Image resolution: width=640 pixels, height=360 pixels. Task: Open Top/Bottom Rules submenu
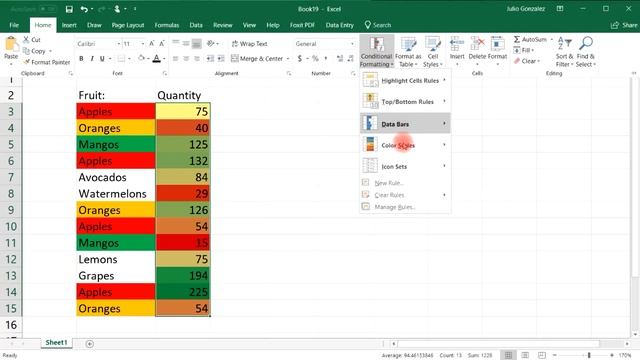pyautogui.click(x=405, y=102)
